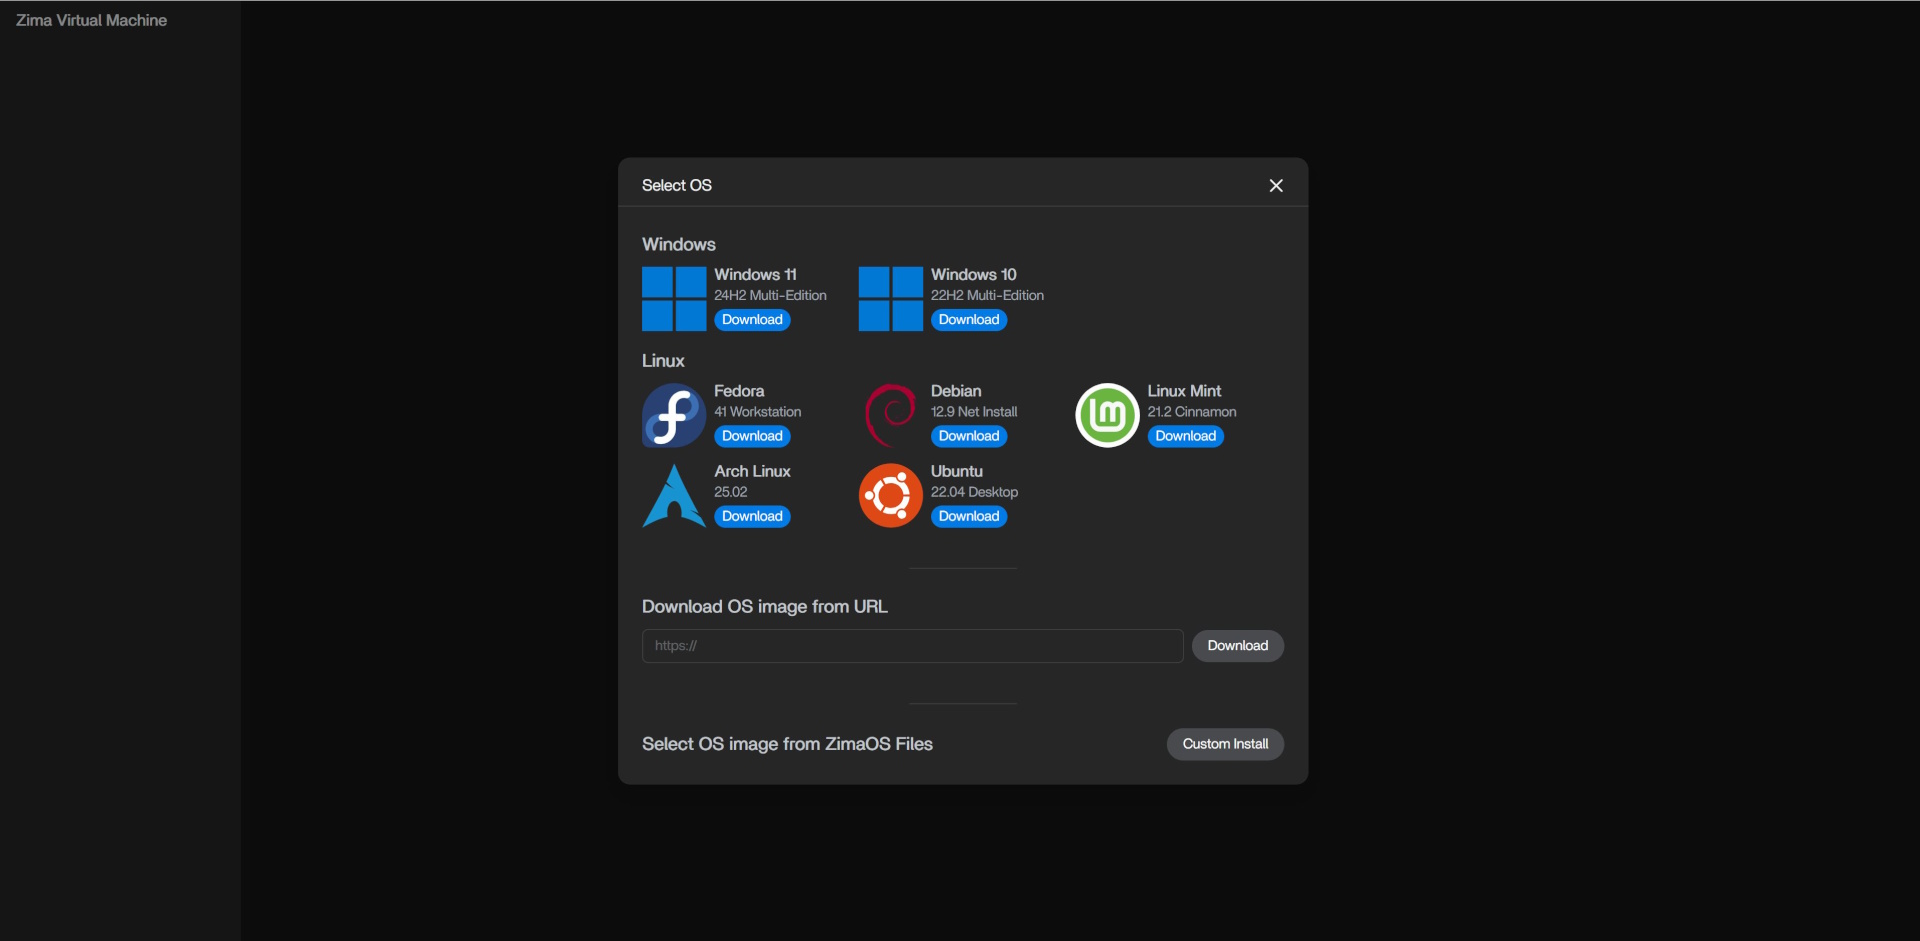The width and height of the screenshot is (1920, 941).
Task: Click the Windows 11 logo icon
Action: (674, 299)
